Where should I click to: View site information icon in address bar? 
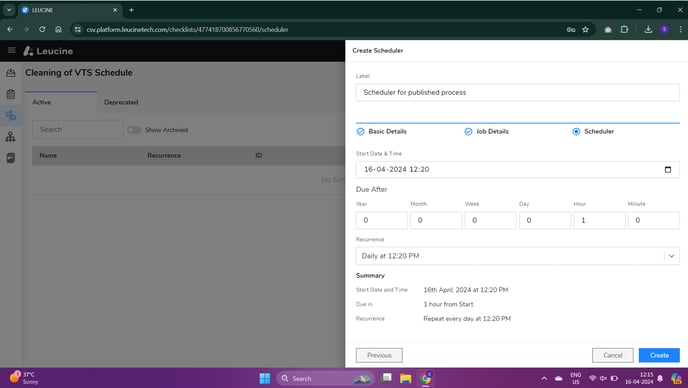click(x=78, y=29)
